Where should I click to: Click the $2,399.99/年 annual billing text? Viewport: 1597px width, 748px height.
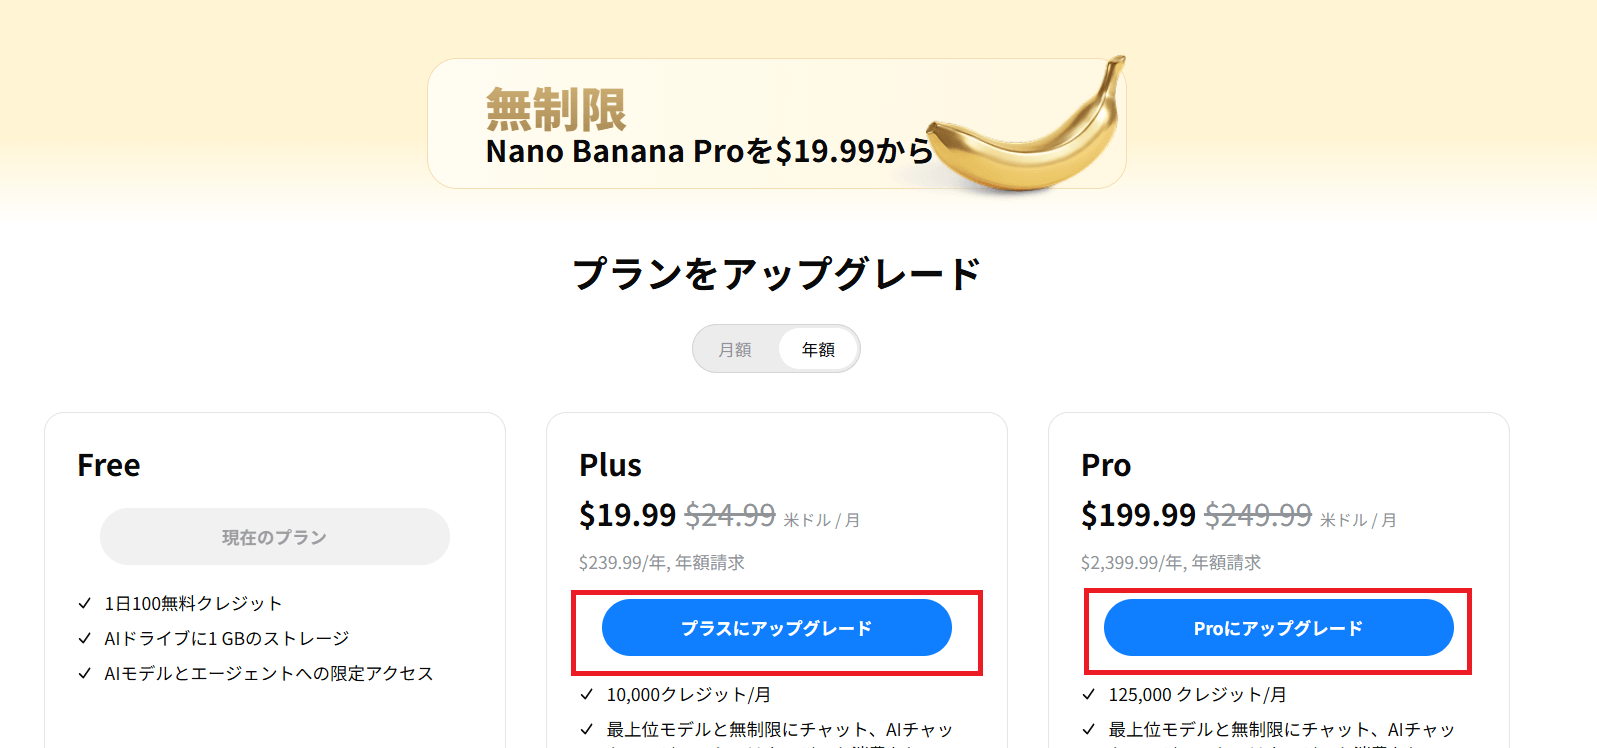coord(1170,563)
